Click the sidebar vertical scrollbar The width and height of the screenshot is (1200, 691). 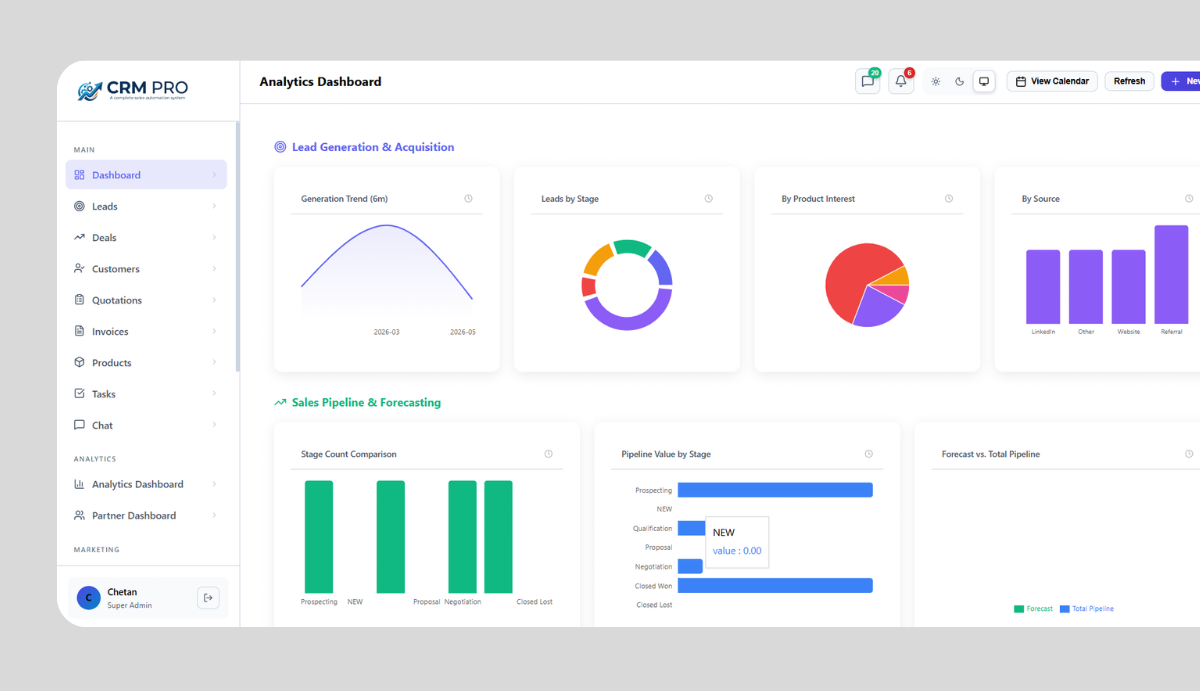point(237,246)
